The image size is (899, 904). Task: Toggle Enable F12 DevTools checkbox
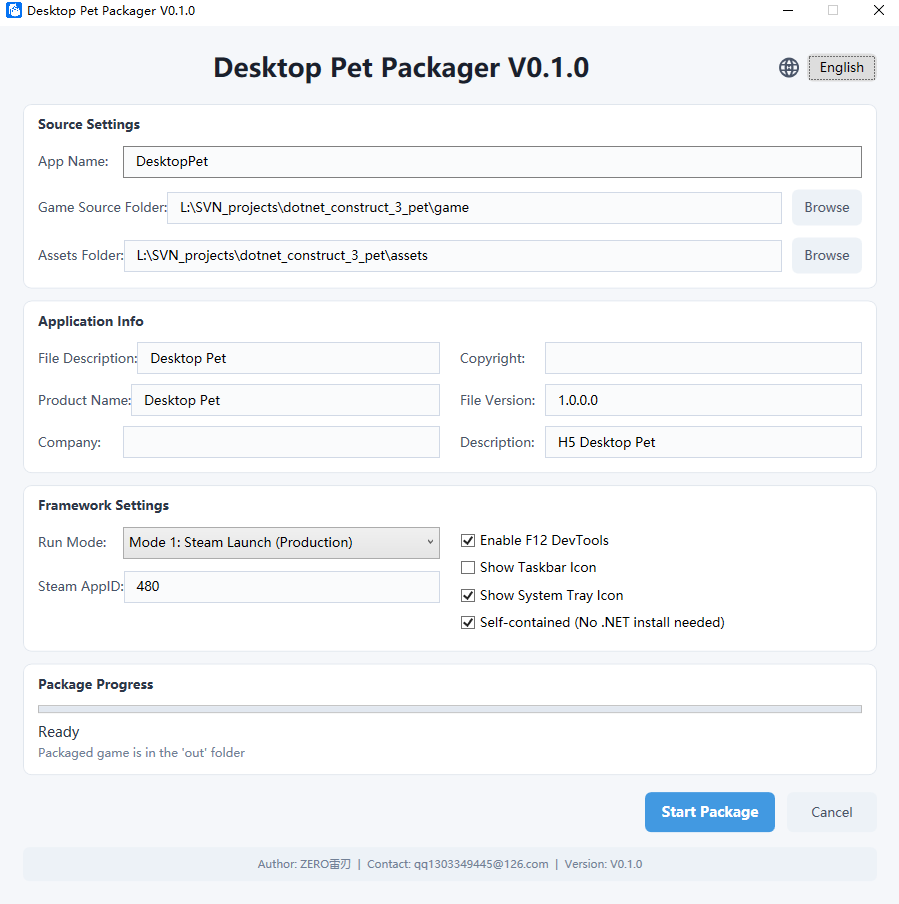coord(468,541)
